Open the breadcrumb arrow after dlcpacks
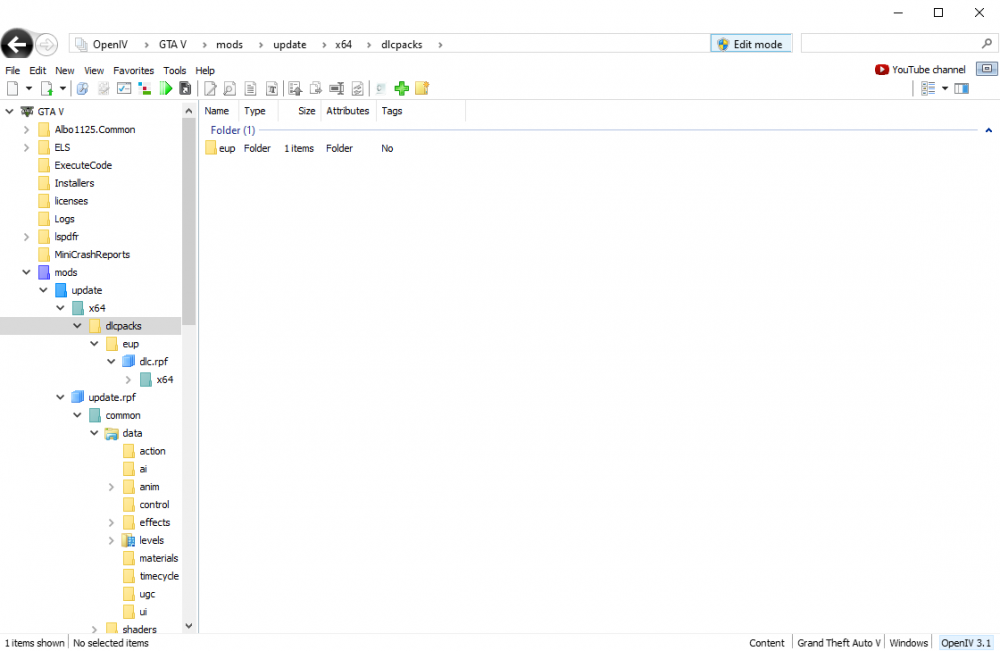This screenshot has width=1000, height=651. (440, 45)
